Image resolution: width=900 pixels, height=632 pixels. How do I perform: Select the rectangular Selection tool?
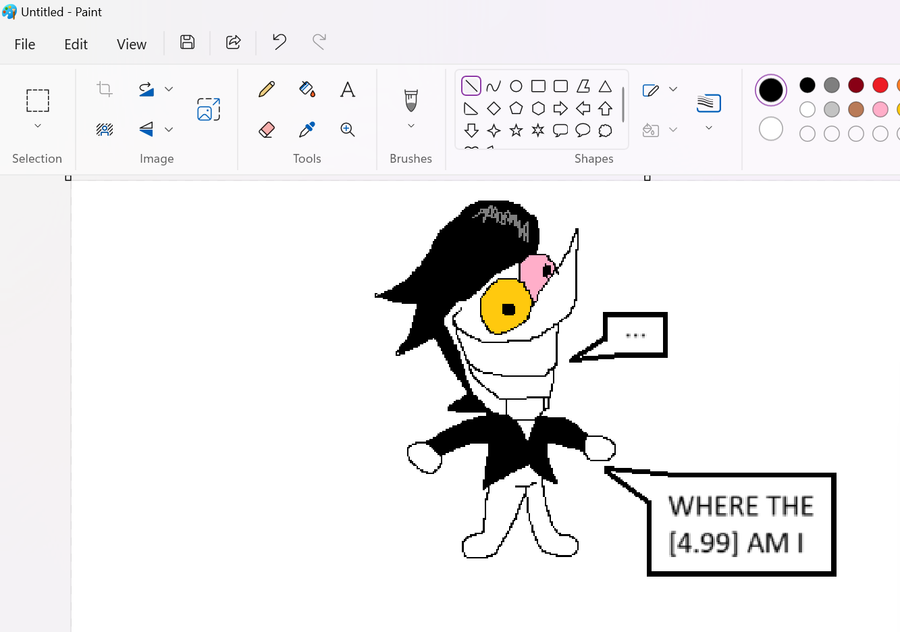tap(37, 100)
